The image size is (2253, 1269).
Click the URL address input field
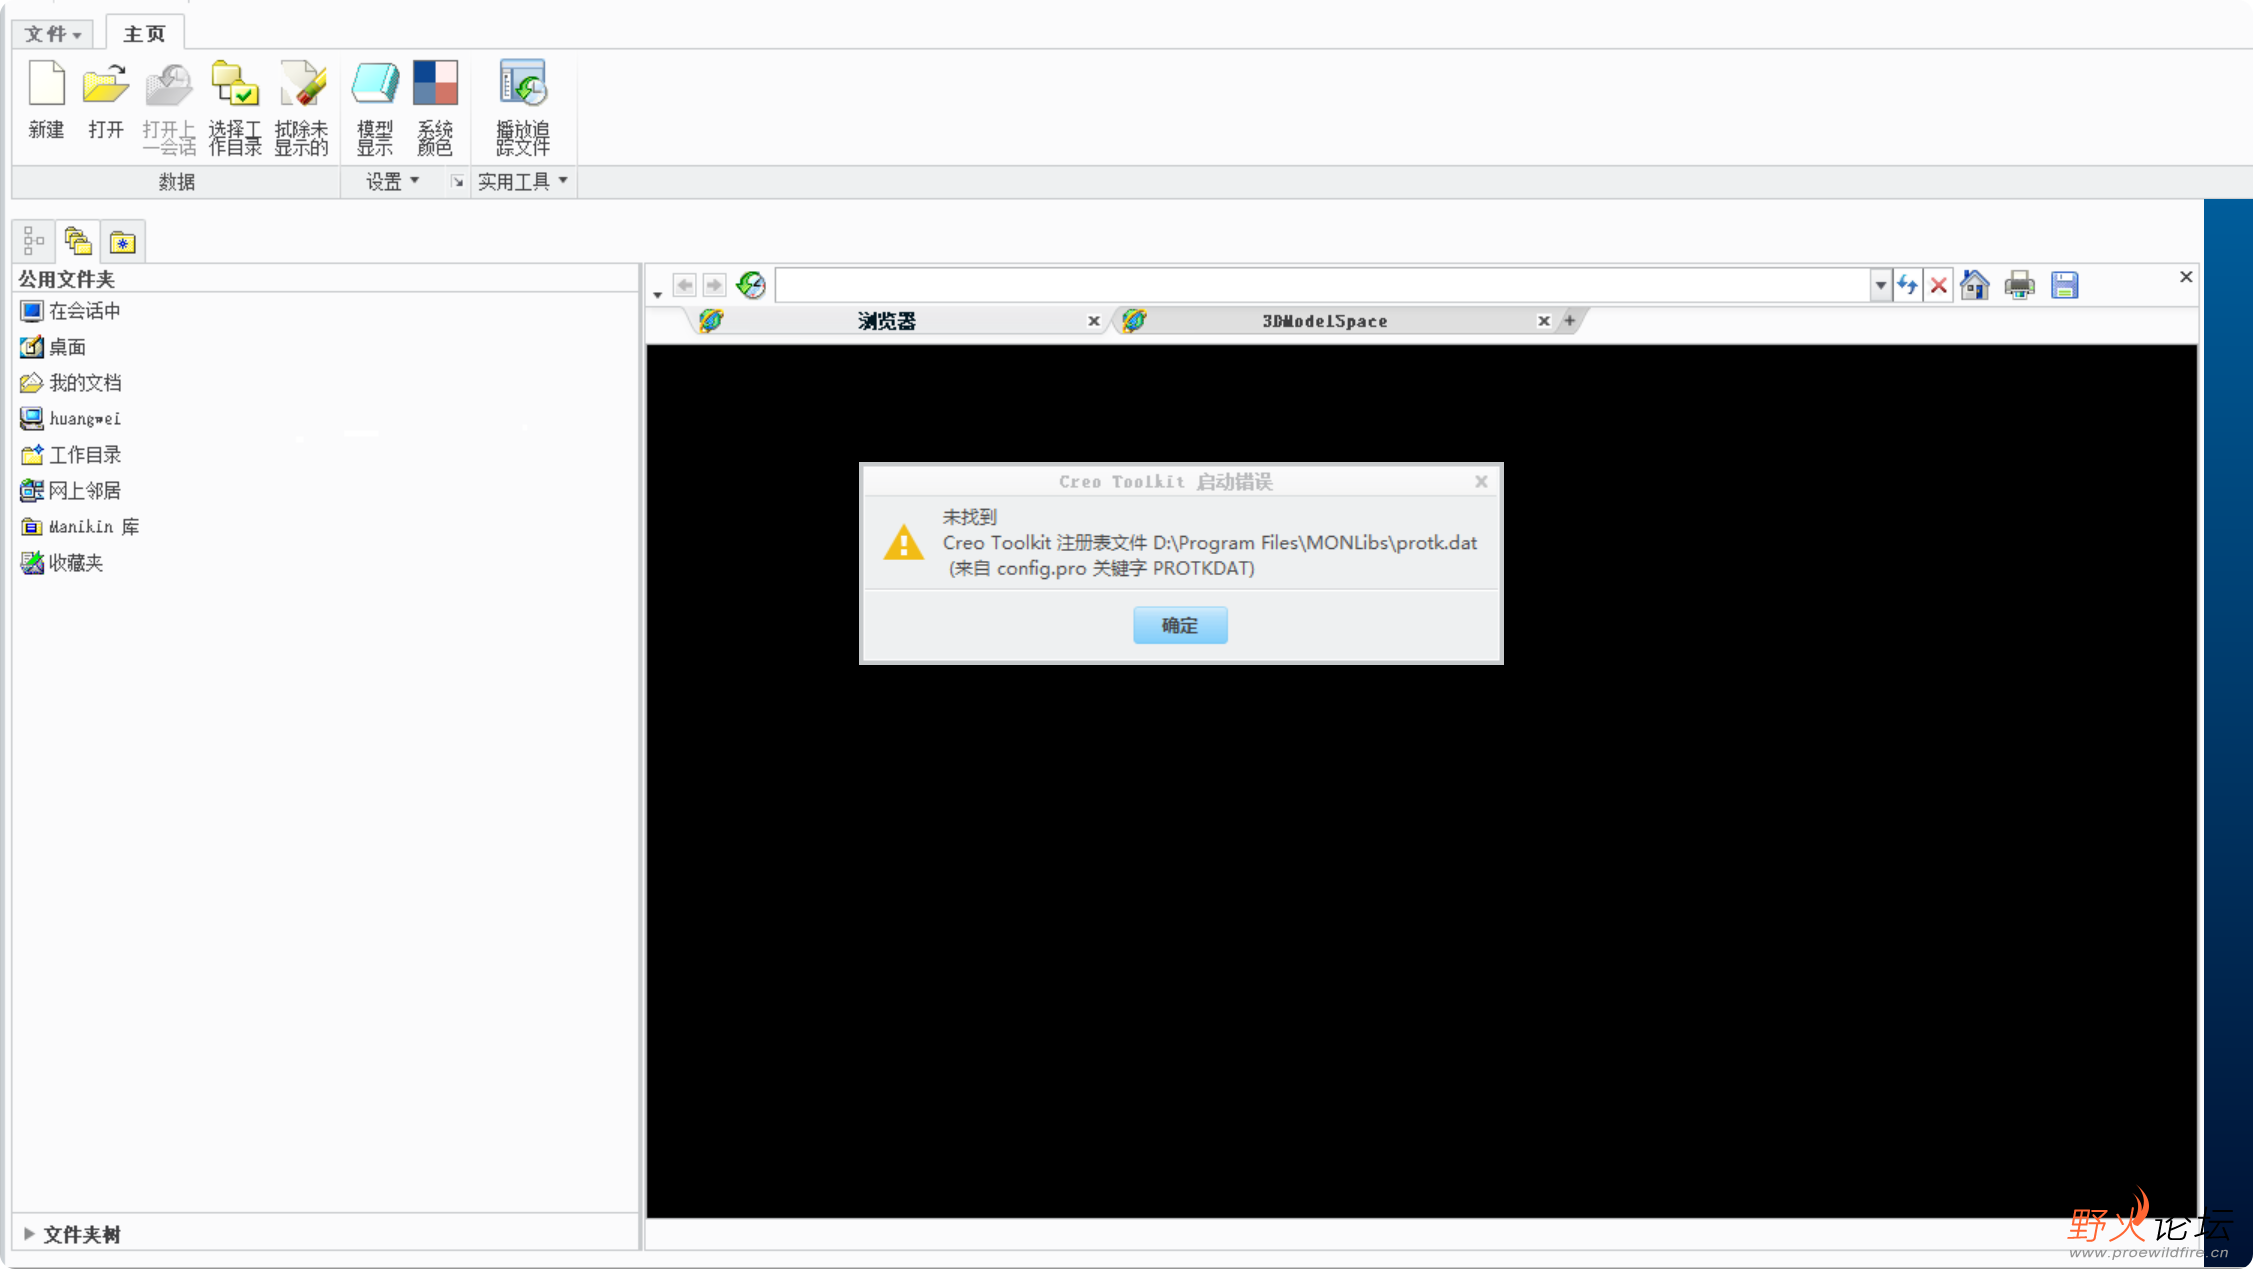tap(1322, 286)
